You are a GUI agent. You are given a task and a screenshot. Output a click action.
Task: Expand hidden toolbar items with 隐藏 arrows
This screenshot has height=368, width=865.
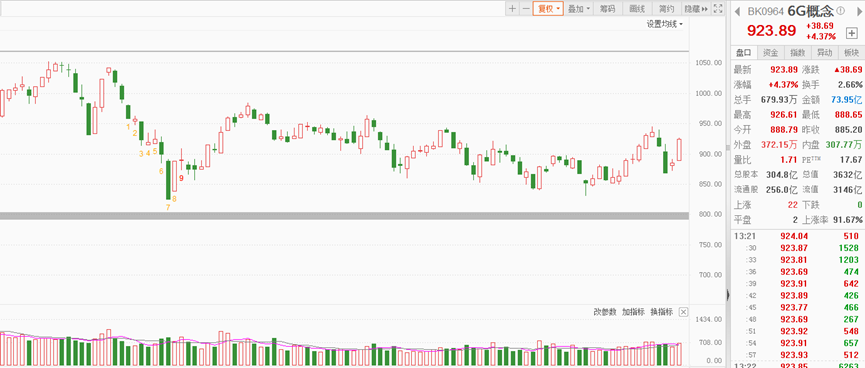pyautogui.click(x=696, y=8)
